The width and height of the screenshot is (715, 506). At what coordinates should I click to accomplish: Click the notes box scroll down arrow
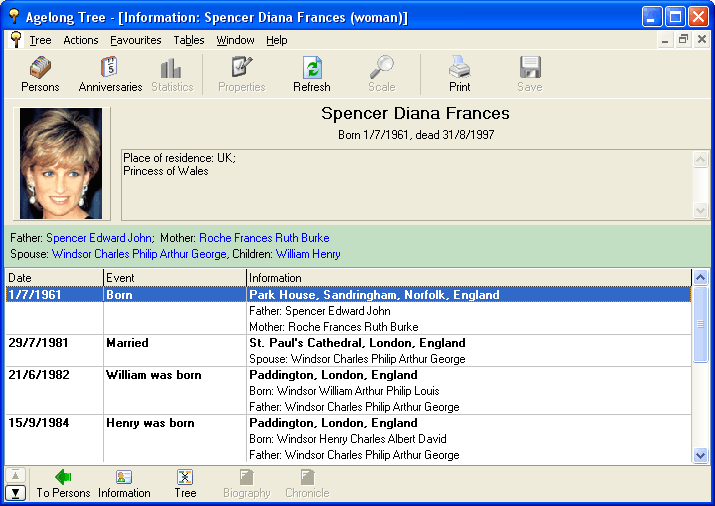click(700, 210)
